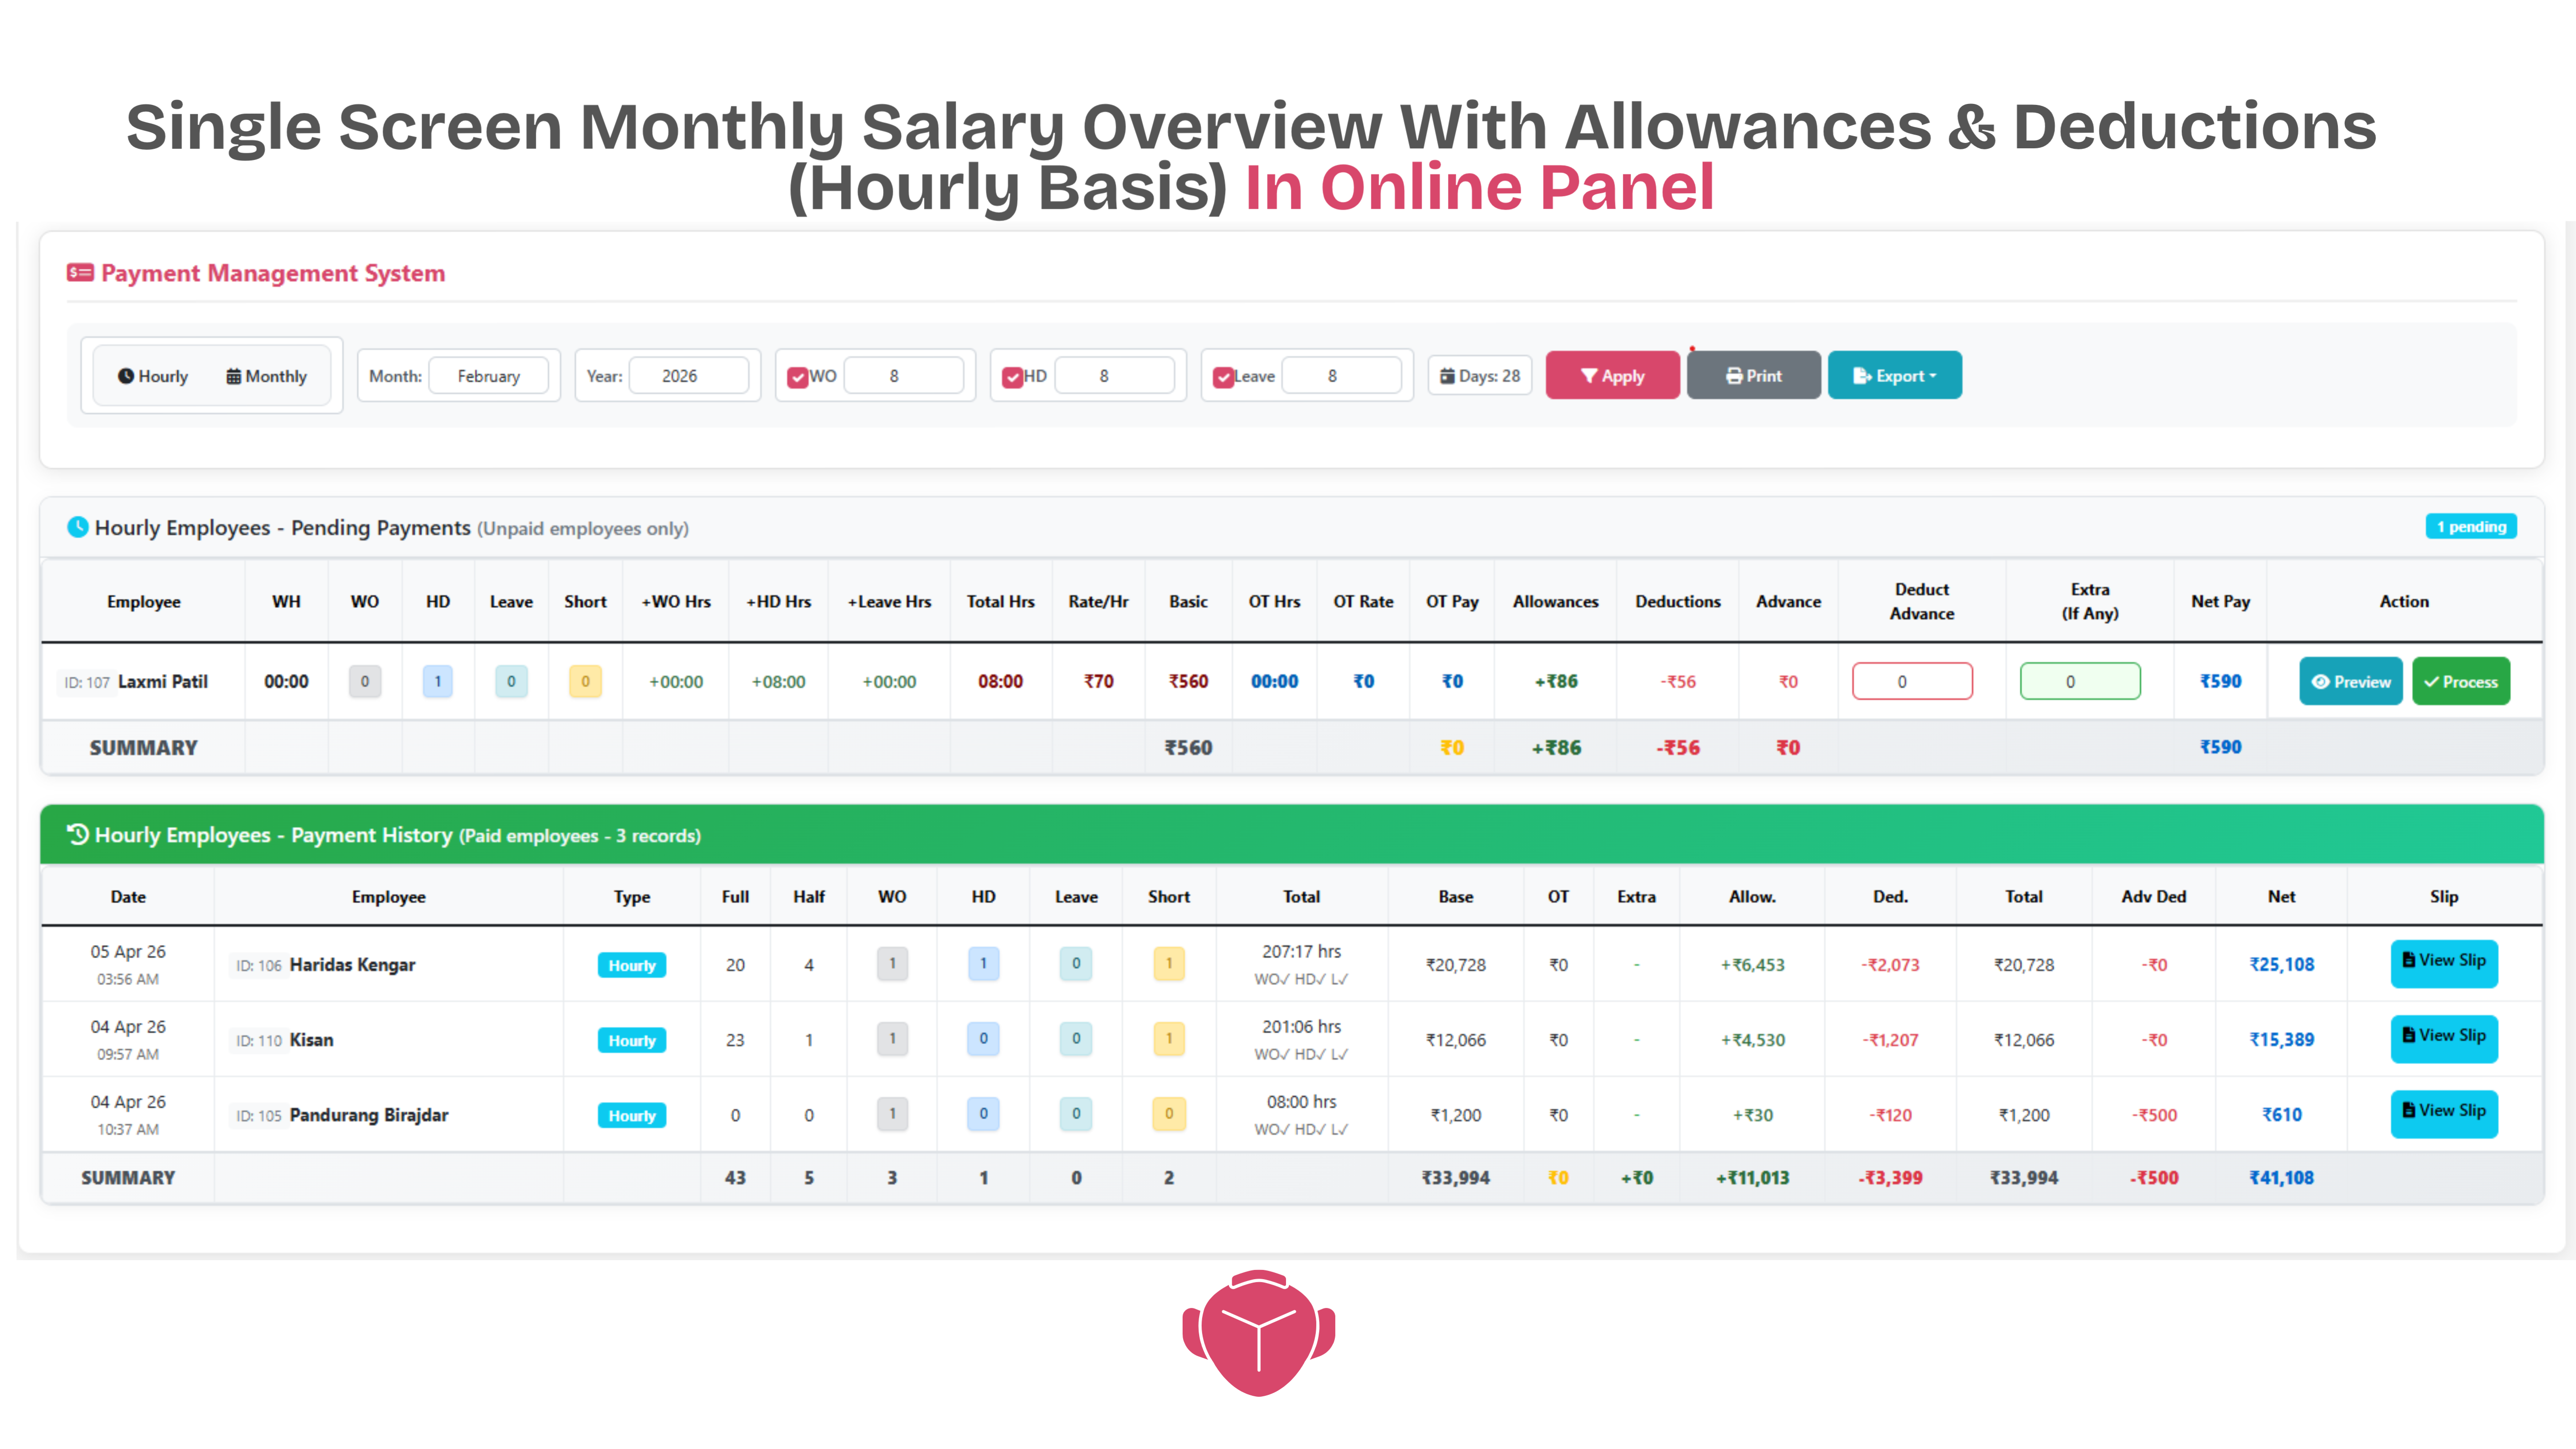Screen dimensions: 2576x1449
Task: Click the +08:00 HD Hrs value
Action: click(778, 681)
